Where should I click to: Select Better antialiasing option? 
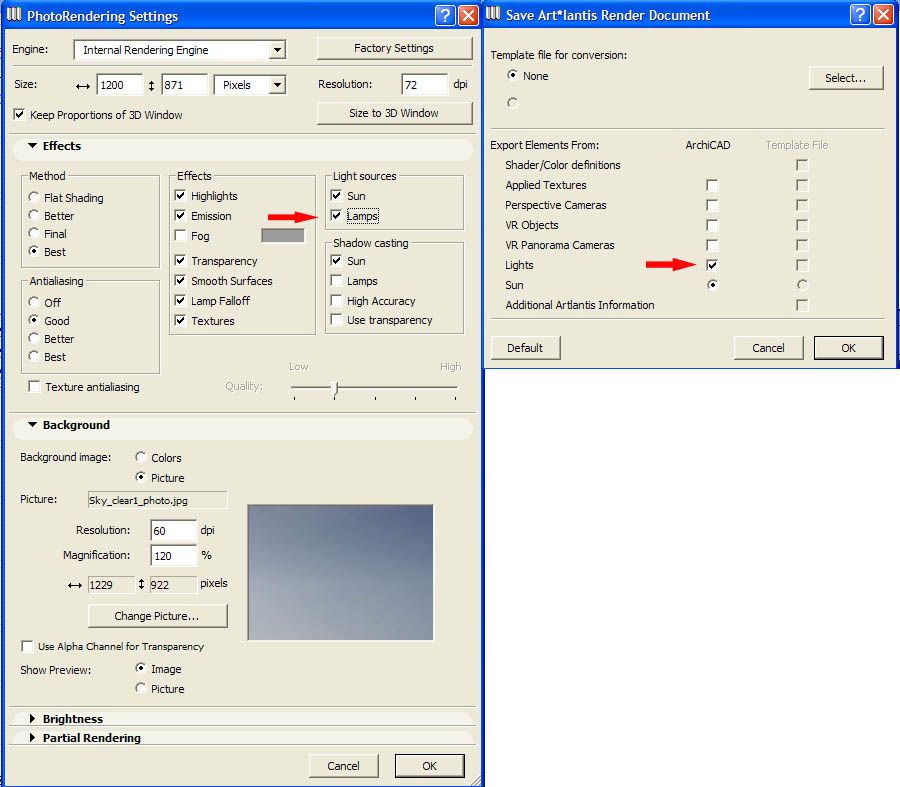click(33, 338)
